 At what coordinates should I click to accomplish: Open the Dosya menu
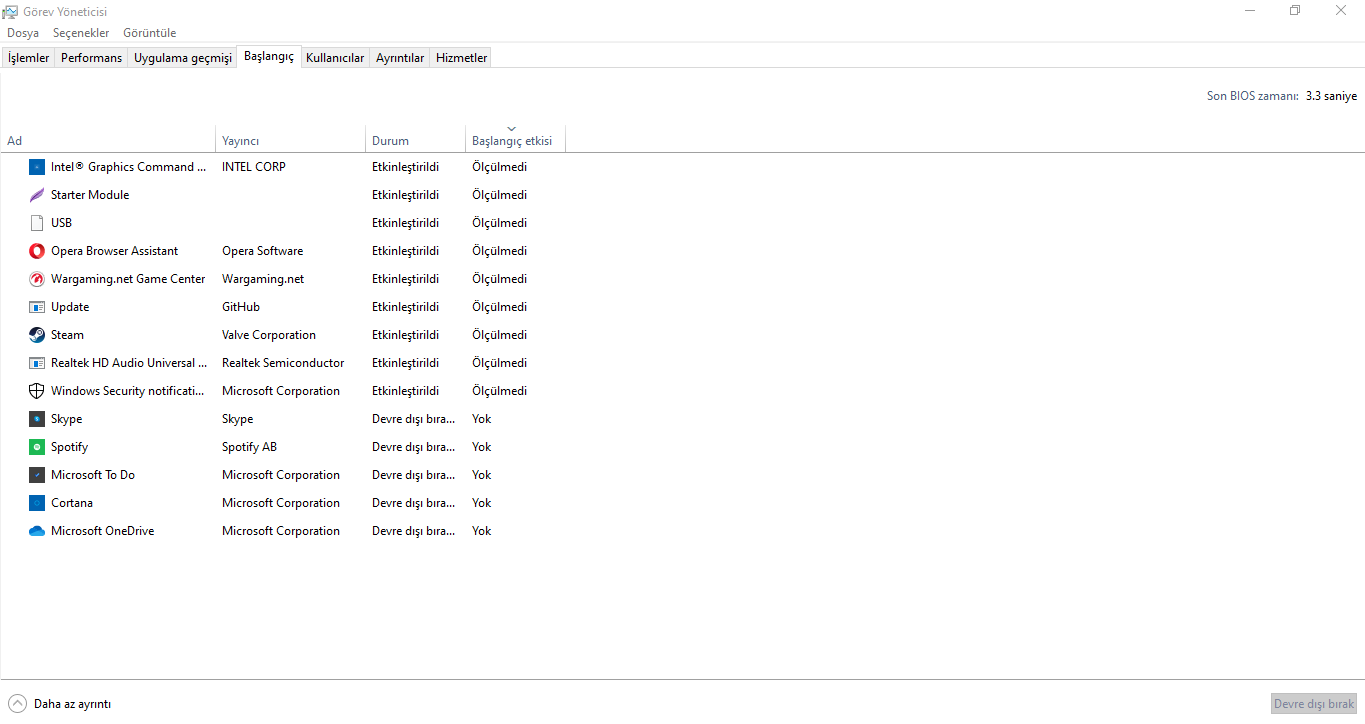(23, 33)
